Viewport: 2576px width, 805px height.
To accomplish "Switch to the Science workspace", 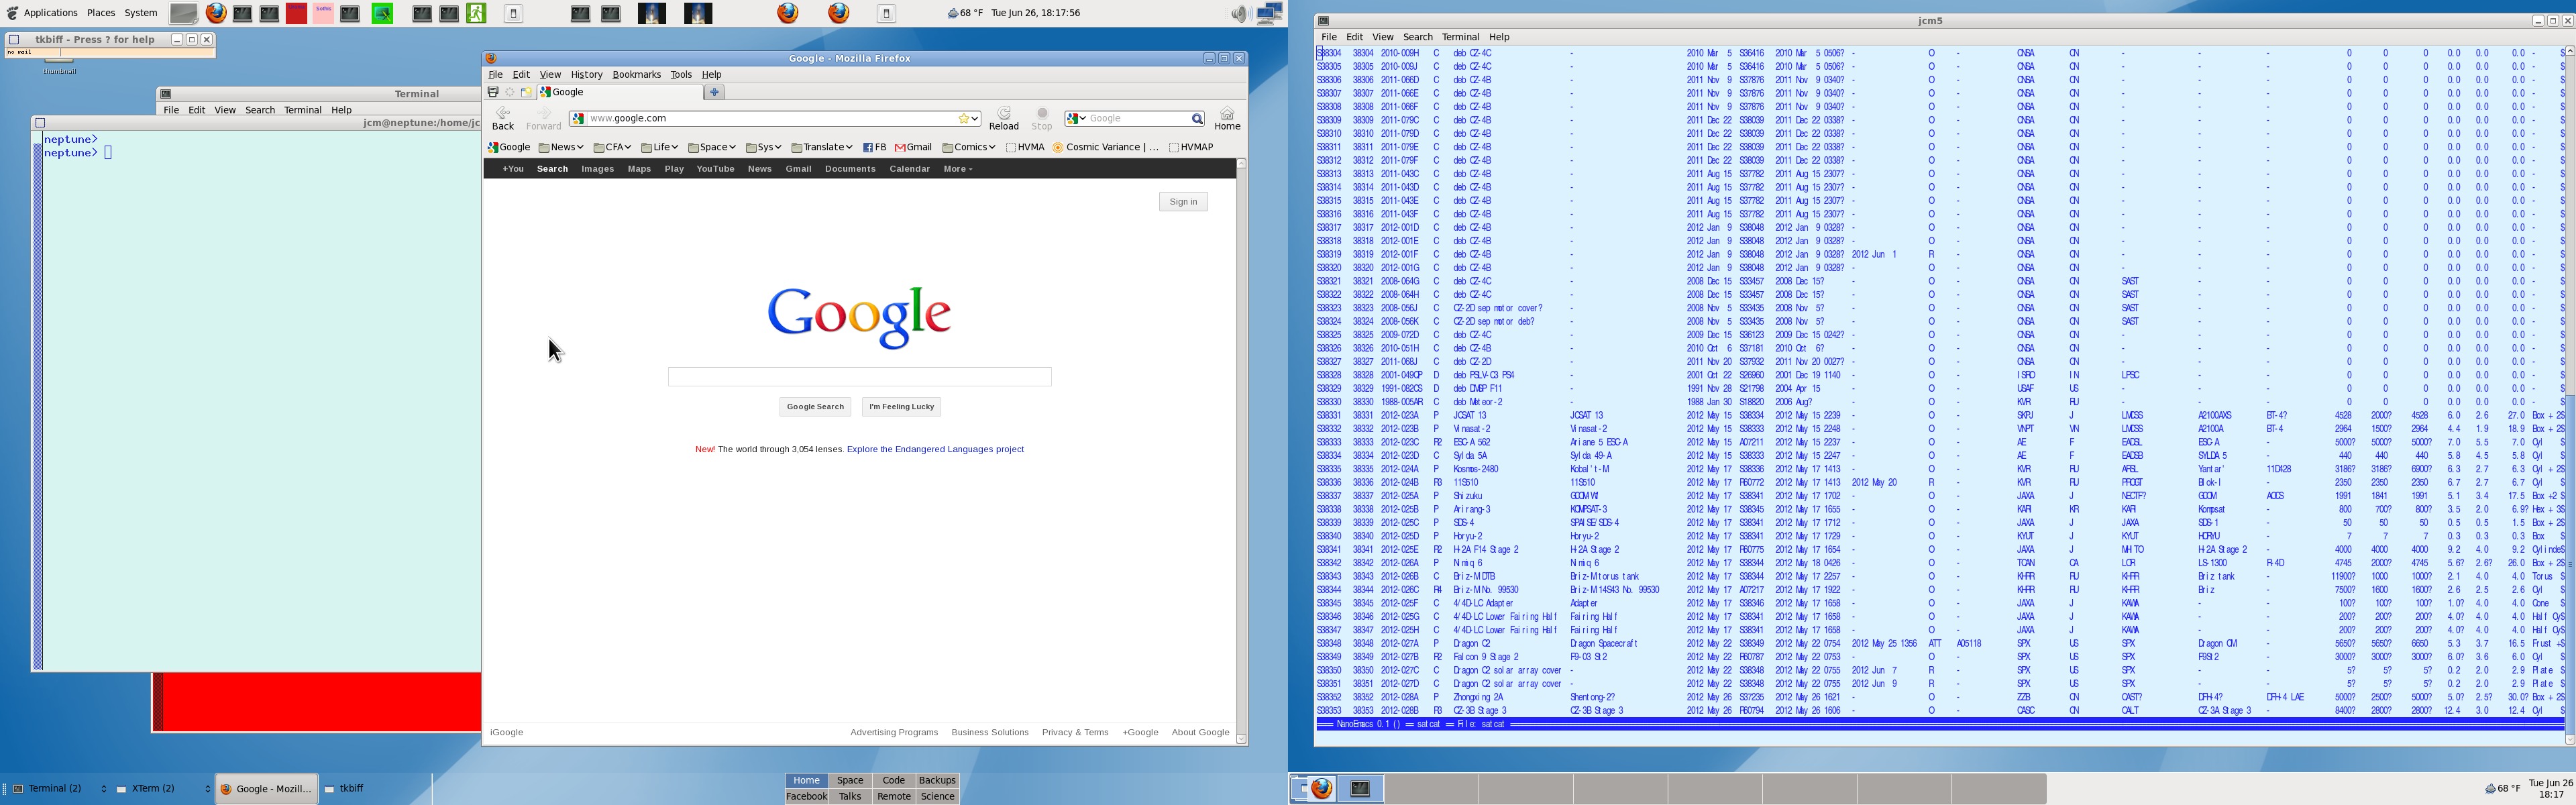I will [937, 797].
